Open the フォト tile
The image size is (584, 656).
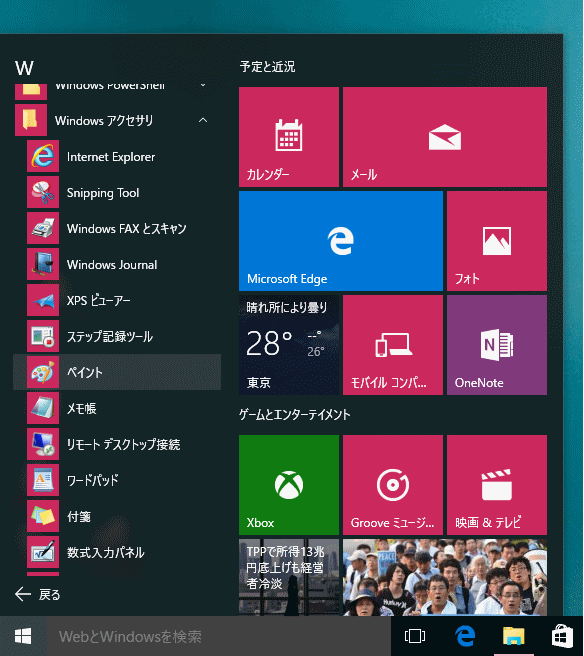[x=497, y=241]
